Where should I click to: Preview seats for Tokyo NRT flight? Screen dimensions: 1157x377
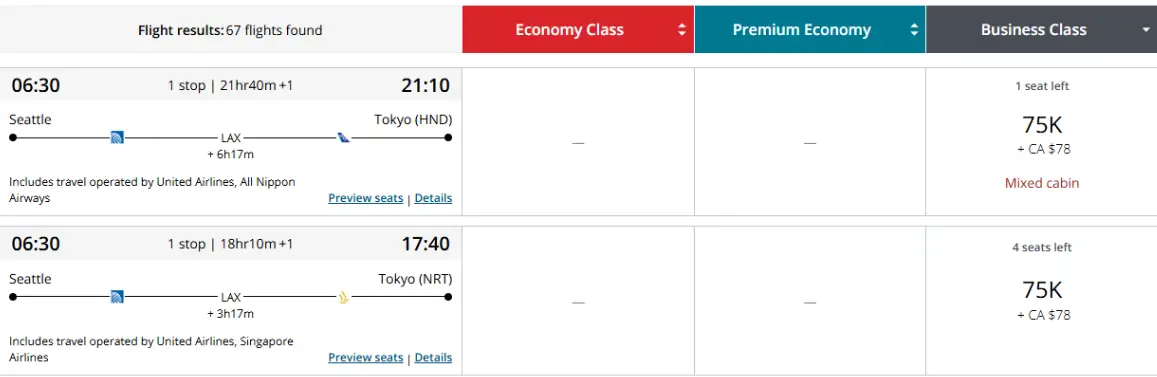[365, 357]
